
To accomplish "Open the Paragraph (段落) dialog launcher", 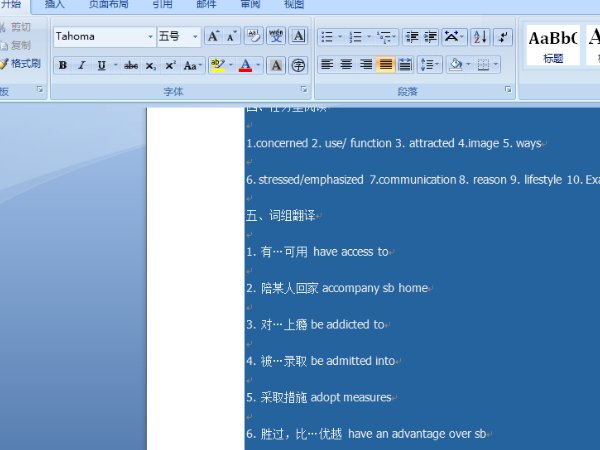I will pos(508,90).
